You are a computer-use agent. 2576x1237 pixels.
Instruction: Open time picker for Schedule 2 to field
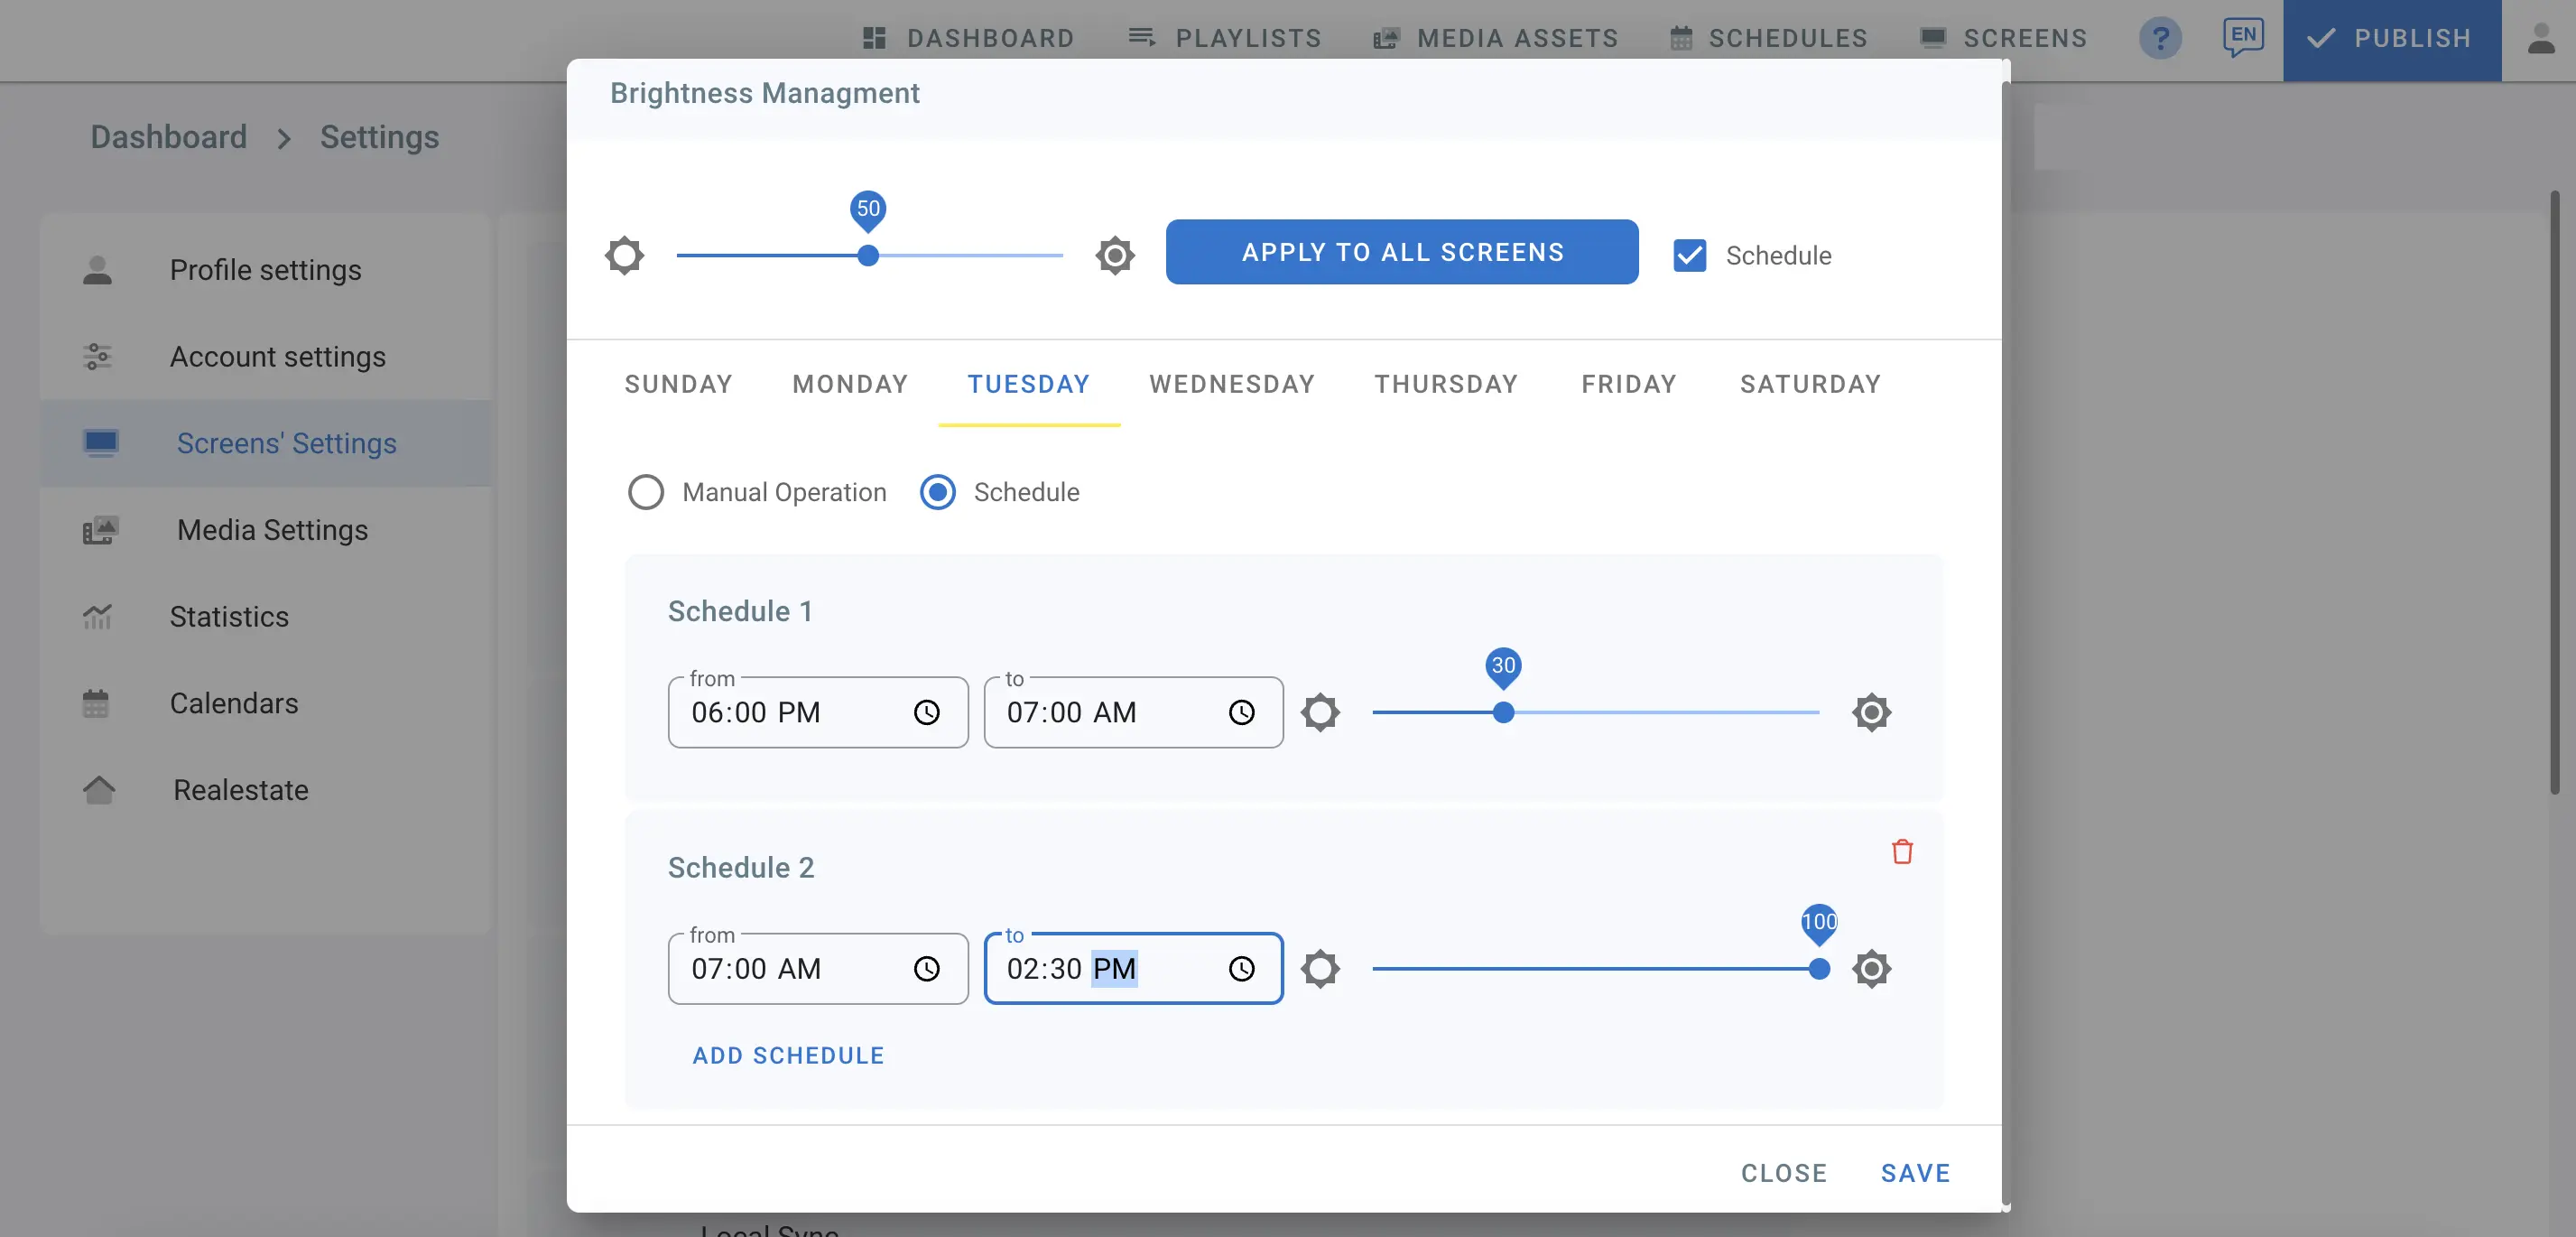[1241, 968]
